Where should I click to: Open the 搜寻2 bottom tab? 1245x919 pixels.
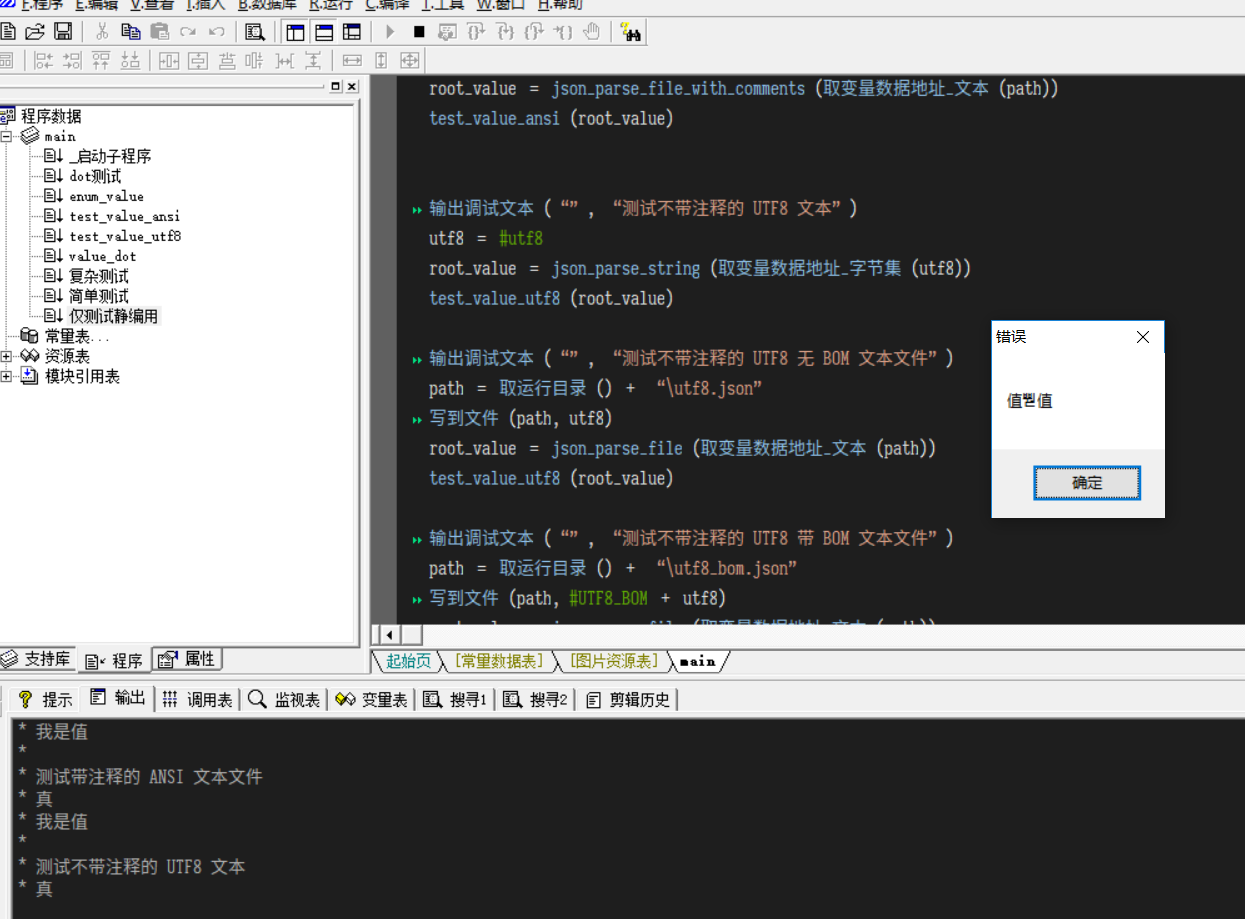tap(535, 699)
